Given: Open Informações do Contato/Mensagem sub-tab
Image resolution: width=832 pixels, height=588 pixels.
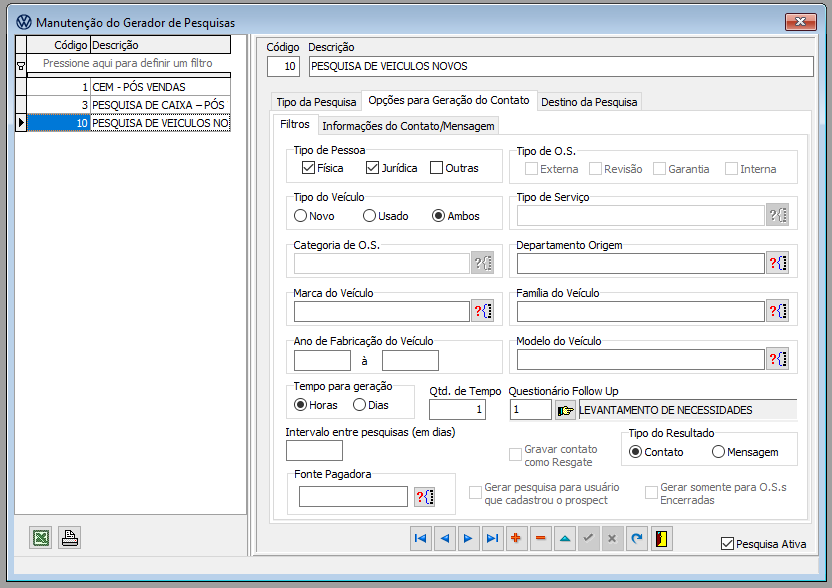Looking at the screenshot, I should click(x=408, y=126).
